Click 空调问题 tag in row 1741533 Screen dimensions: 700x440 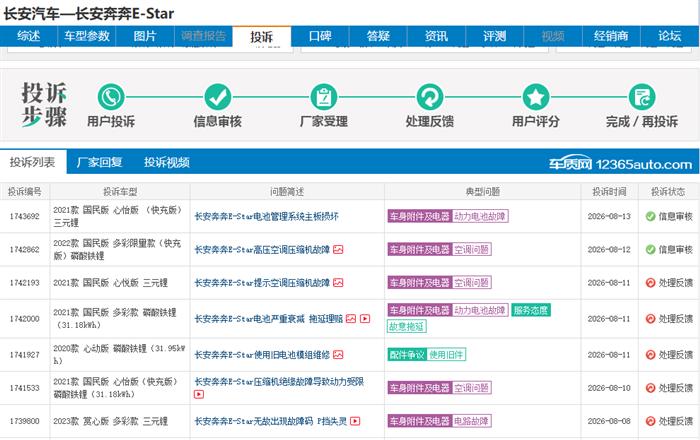click(471, 388)
